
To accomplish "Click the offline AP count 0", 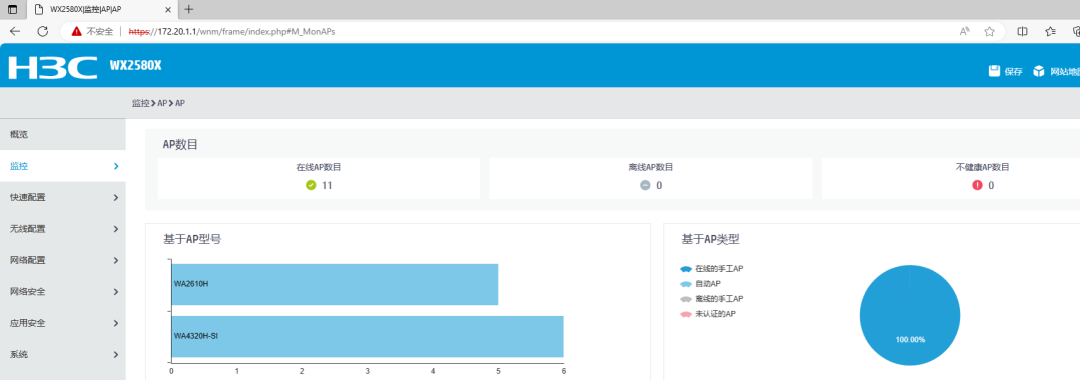I will tap(658, 184).
